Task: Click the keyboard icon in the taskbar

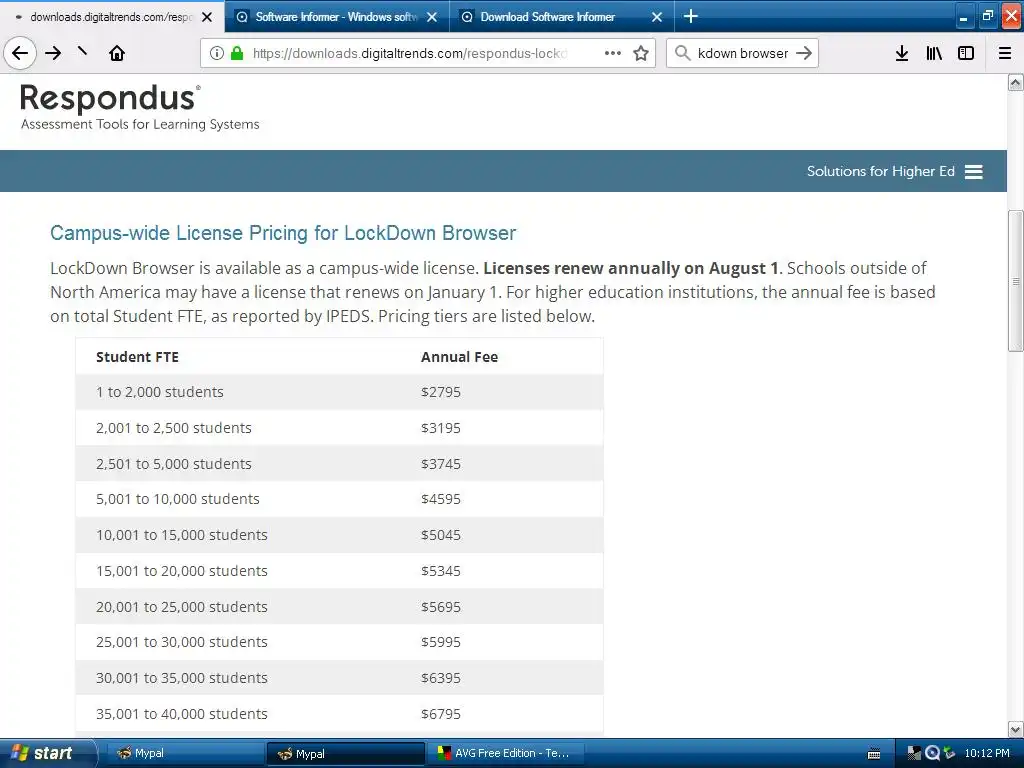Action: pyautogui.click(x=874, y=754)
